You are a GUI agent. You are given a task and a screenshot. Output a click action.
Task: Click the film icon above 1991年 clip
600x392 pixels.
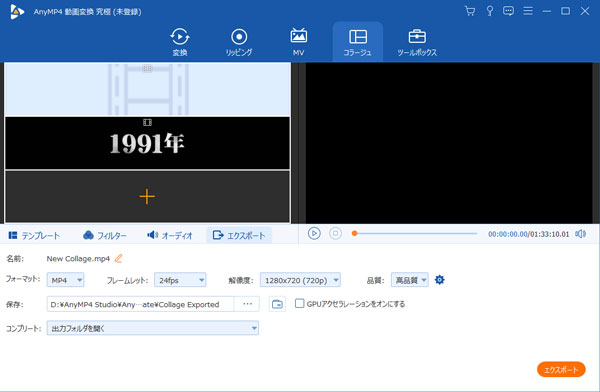click(147, 122)
